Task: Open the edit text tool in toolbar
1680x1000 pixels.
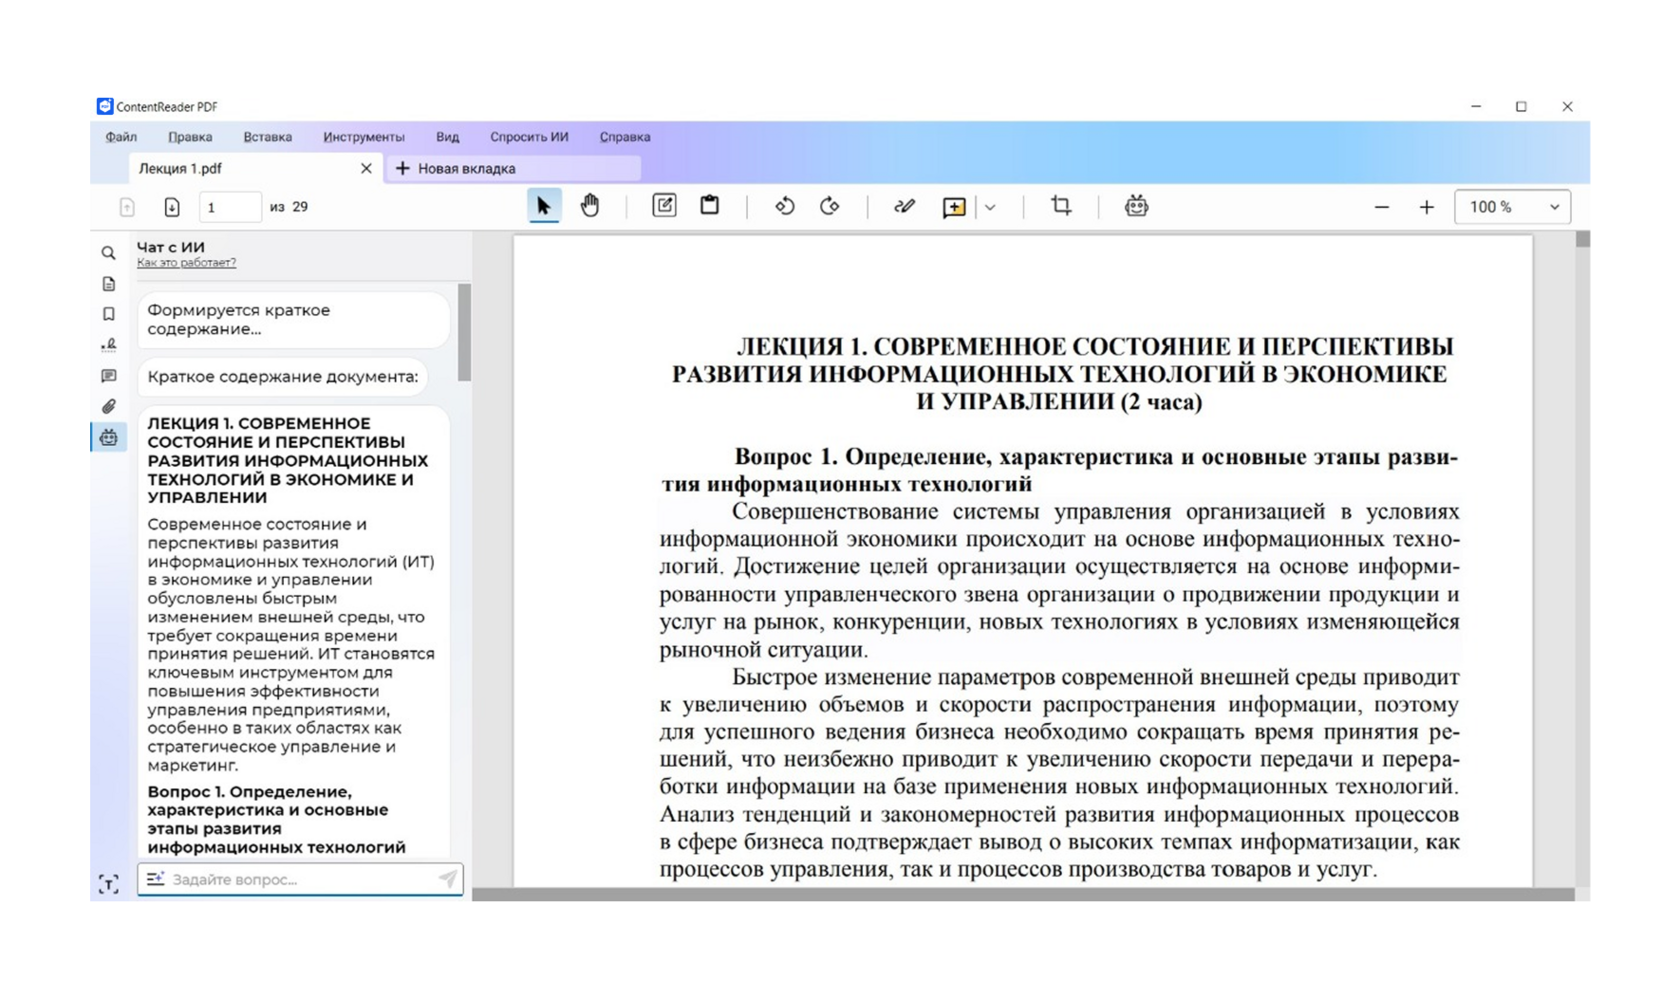Action: click(x=664, y=206)
